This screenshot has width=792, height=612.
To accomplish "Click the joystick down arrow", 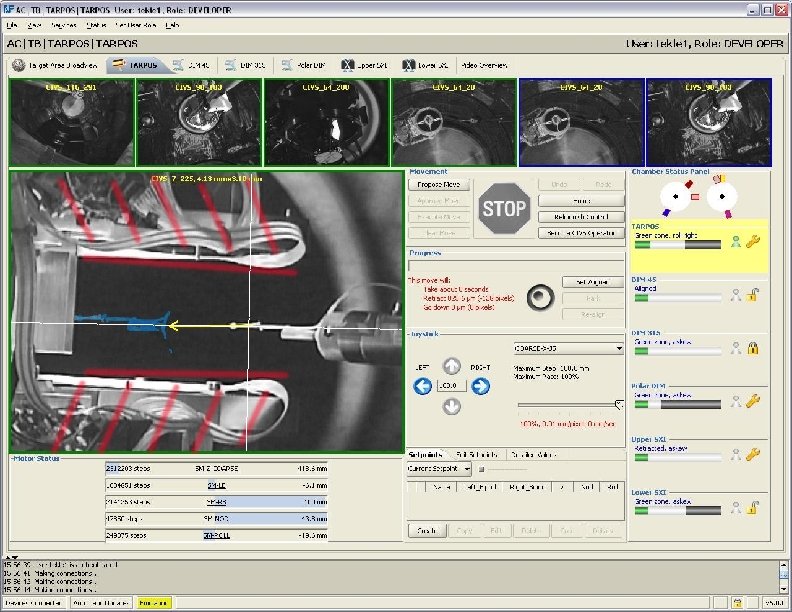I will pos(452,406).
